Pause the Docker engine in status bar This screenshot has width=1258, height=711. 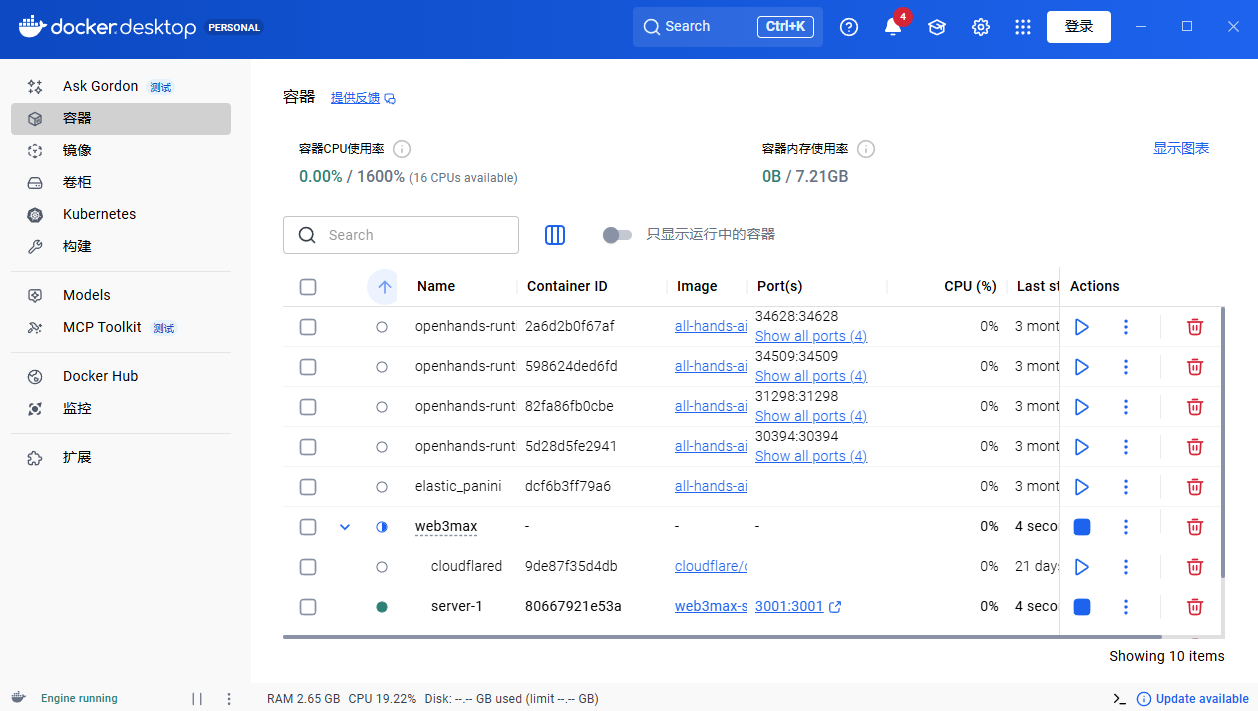pos(197,699)
